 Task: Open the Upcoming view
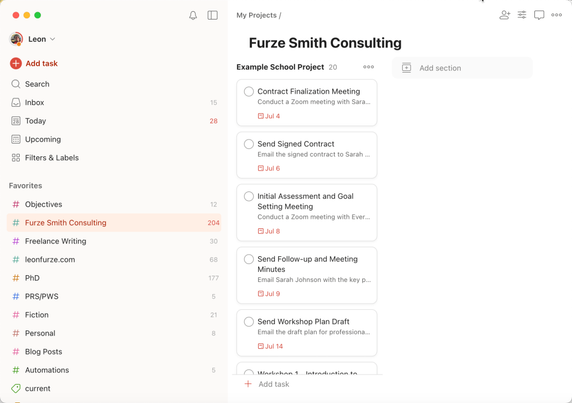[114, 139]
